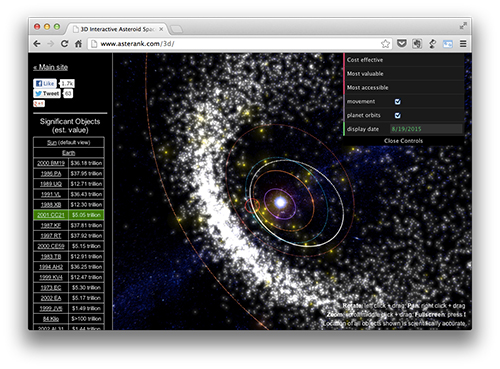Viewport: 500px width, 369px height.
Task: Close the 3D Interactive Asteroid tab
Action: point(161,29)
